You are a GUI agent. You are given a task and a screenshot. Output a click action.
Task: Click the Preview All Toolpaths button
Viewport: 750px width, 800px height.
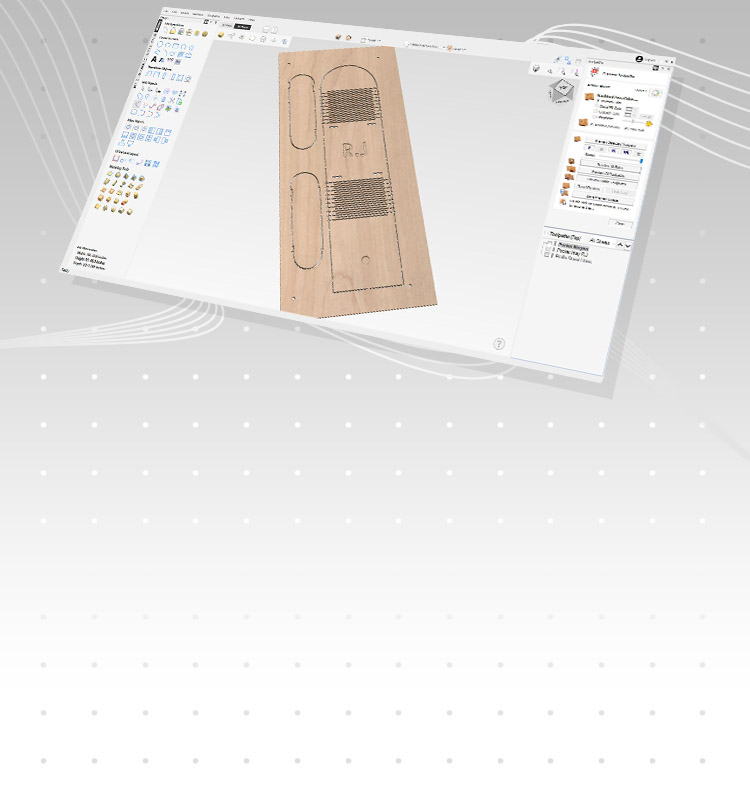(x=608, y=175)
